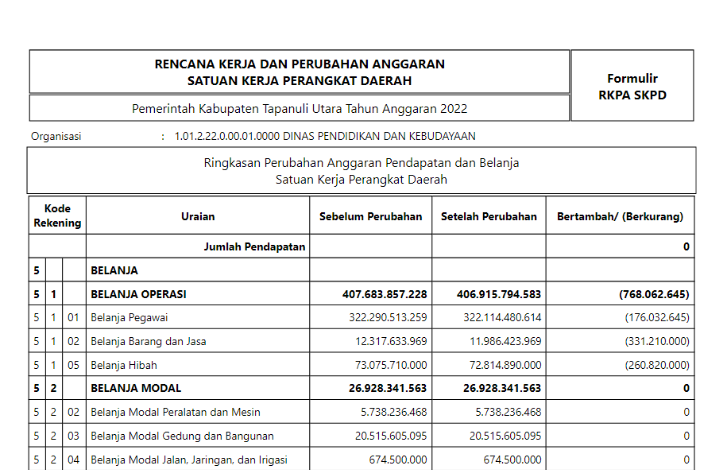Select the 'Setelah Perubahan' column header
Screen dimensions: 716x470
point(489,216)
